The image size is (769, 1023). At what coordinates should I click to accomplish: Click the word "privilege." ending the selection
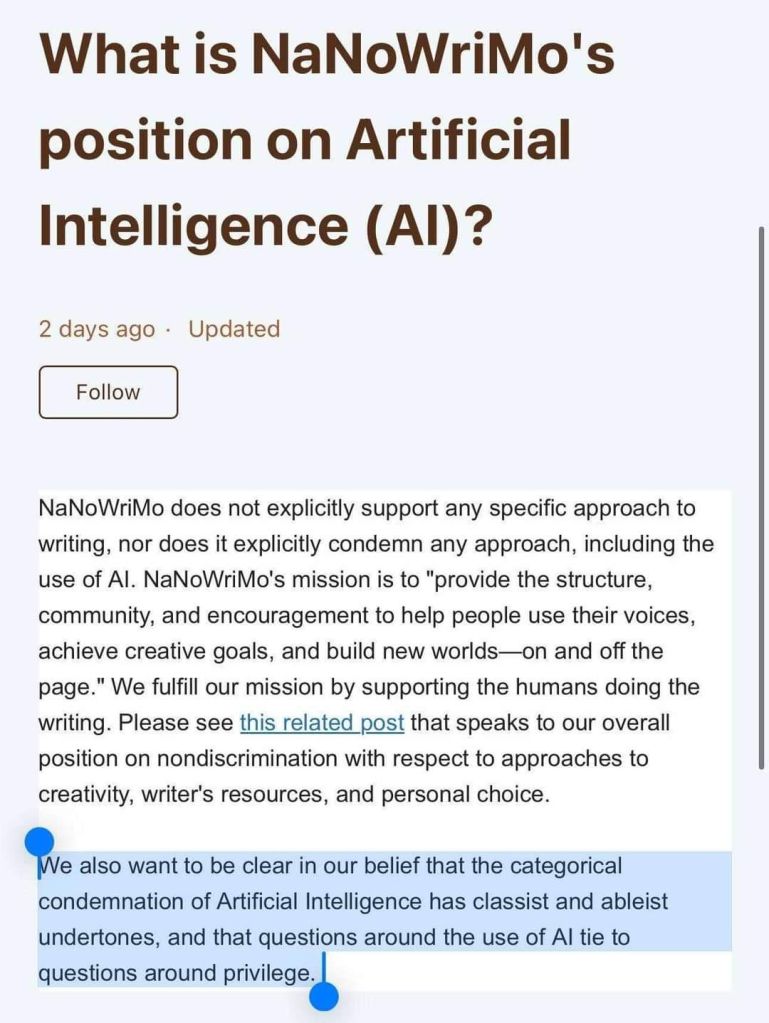coord(265,973)
